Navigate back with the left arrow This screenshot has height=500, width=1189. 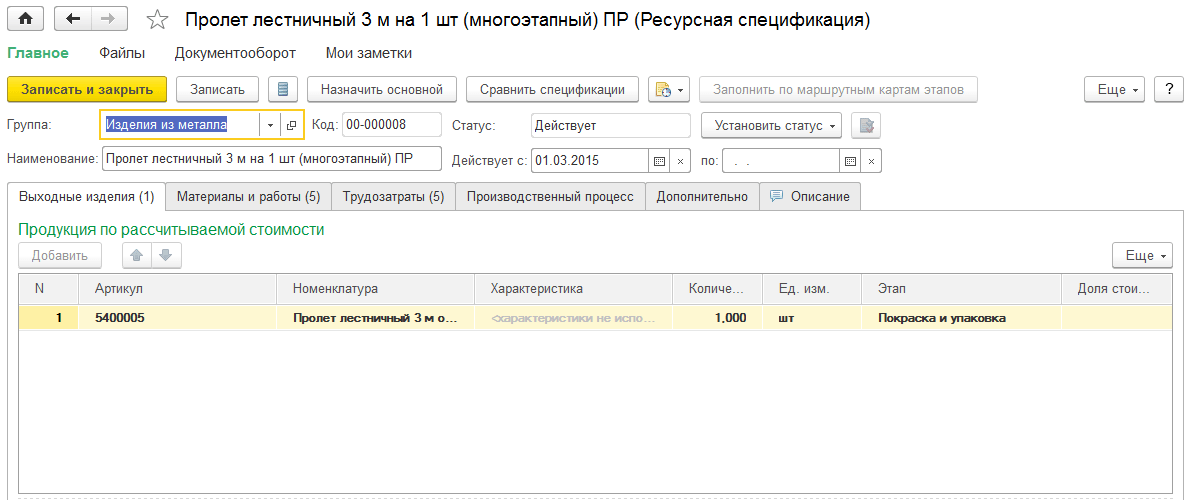click(x=73, y=20)
